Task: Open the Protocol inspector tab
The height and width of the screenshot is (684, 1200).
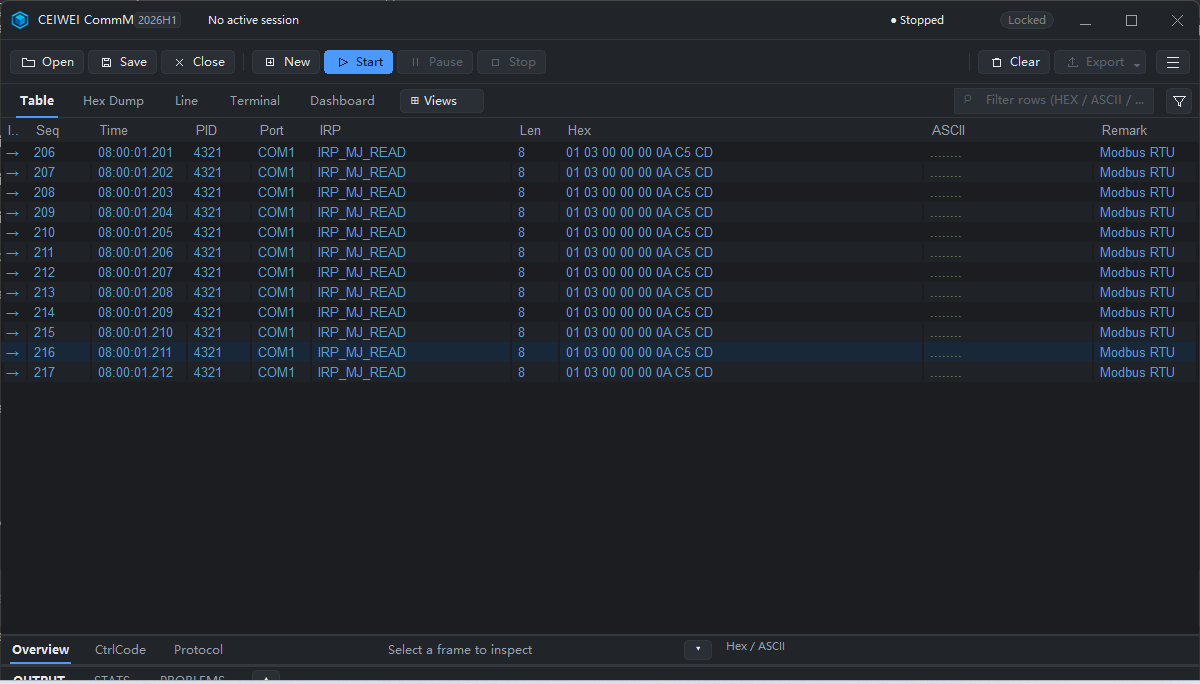Action: point(198,650)
